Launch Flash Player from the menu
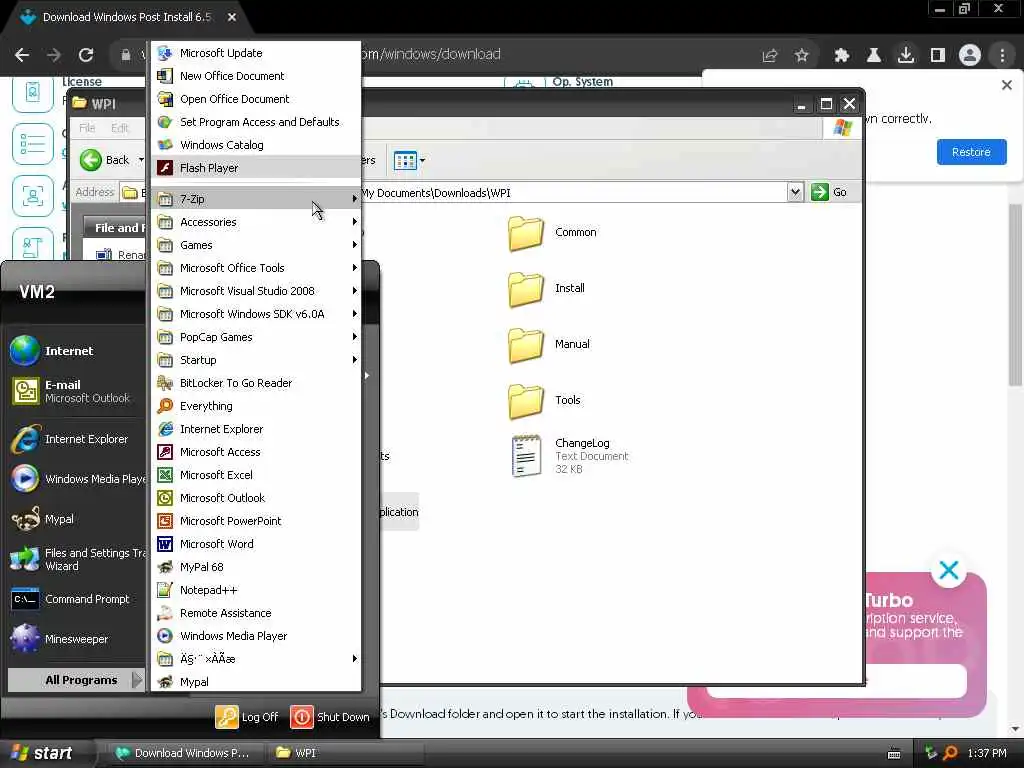This screenshot has height=768, width=1024. (255, 167)
